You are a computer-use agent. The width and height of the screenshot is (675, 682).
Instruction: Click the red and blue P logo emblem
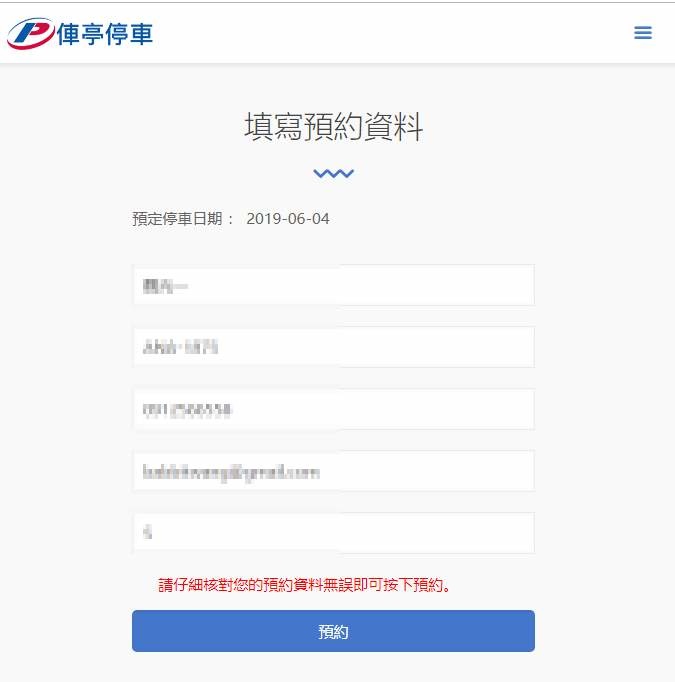click(31, 33)
